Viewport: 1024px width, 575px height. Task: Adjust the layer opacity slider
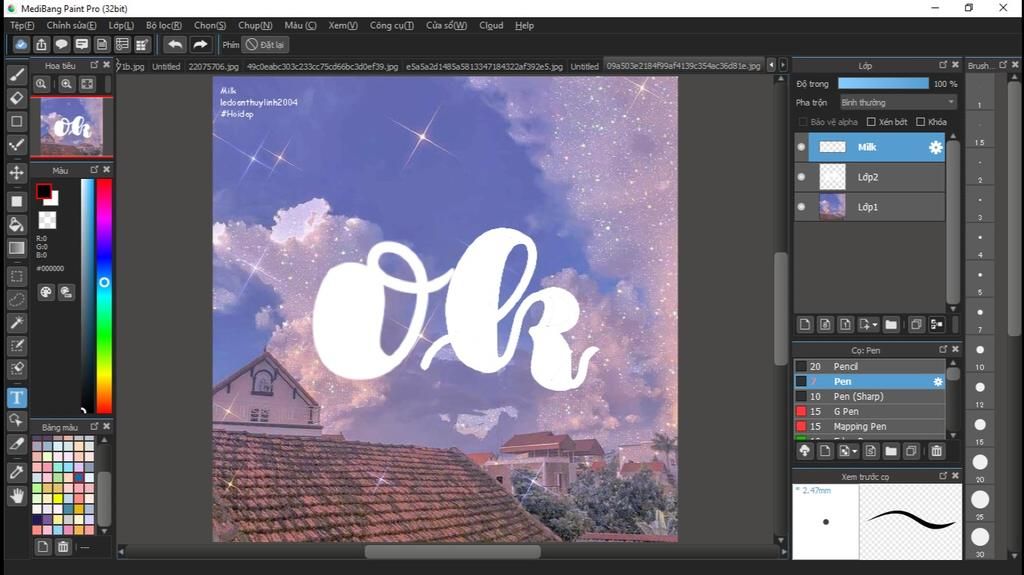[x=883, y=84]
